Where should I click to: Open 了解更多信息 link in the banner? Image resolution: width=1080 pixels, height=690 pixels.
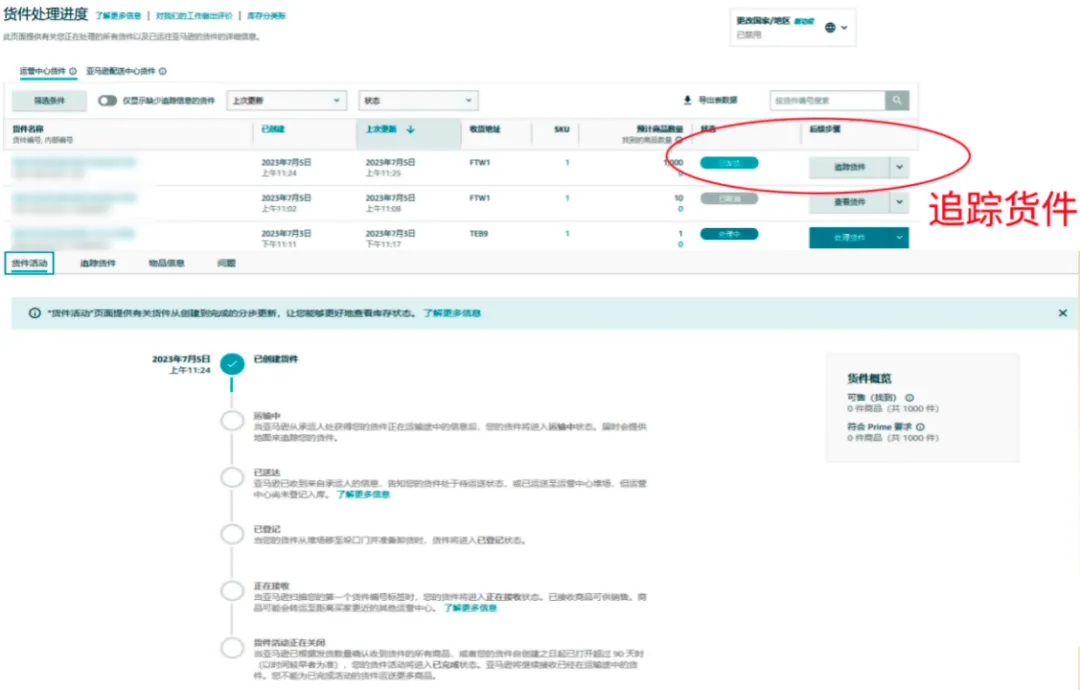(x=451, y=313)
